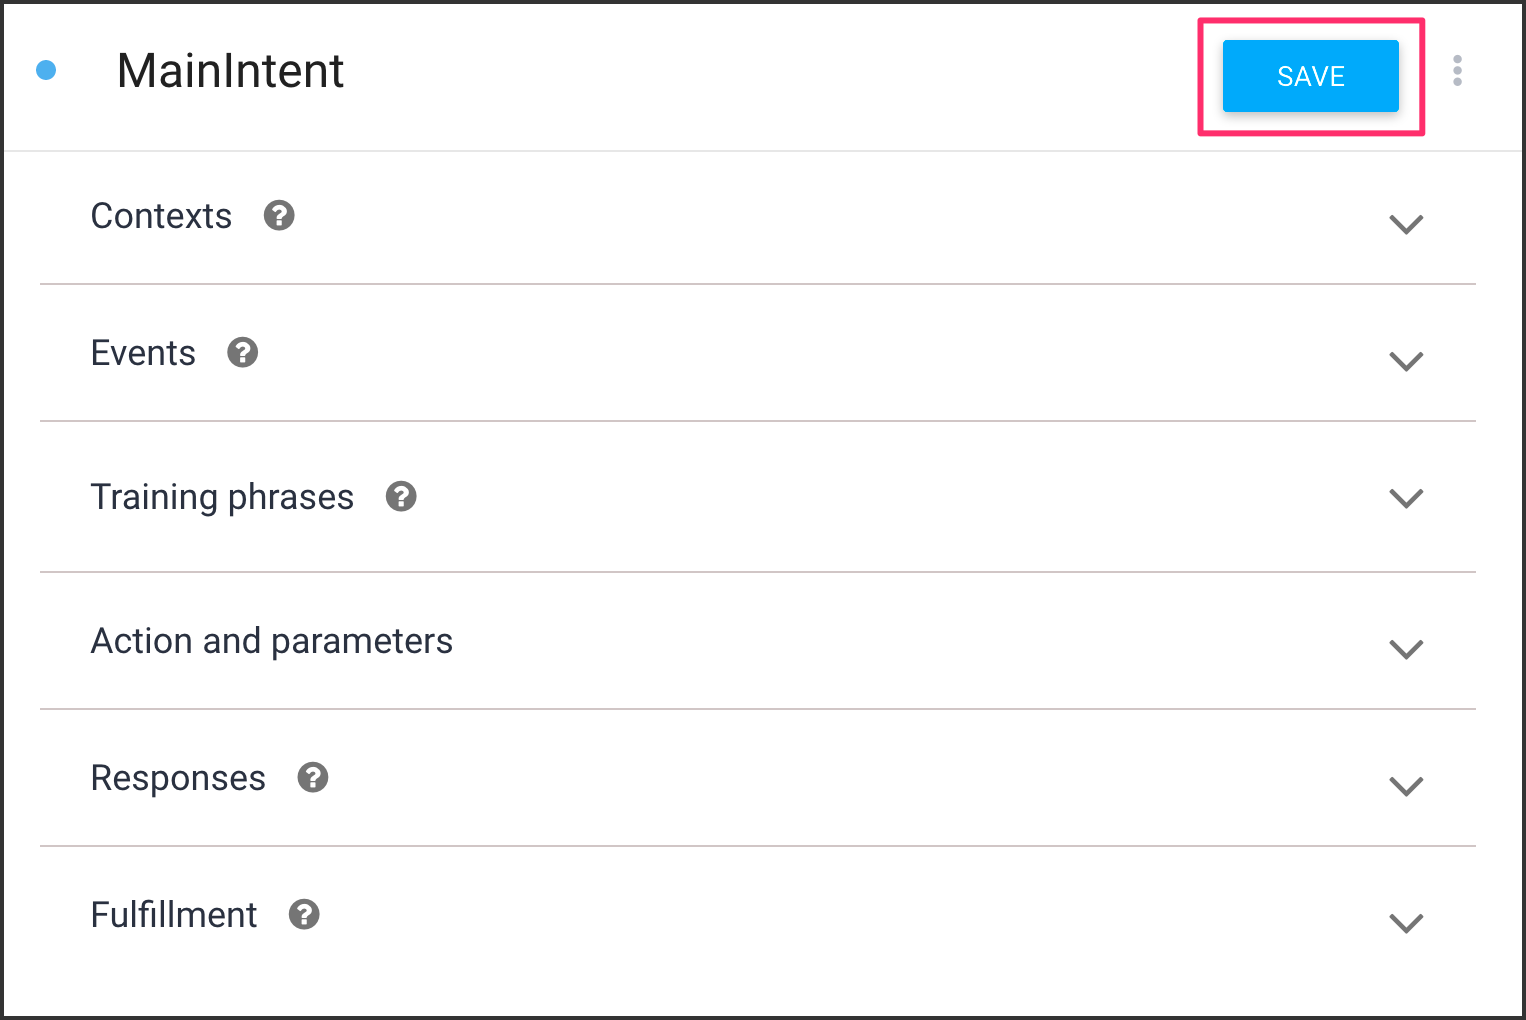Expand Training phrases with its chevron
This screenshot has width=1526, height=1020.
coord(1406,498)
